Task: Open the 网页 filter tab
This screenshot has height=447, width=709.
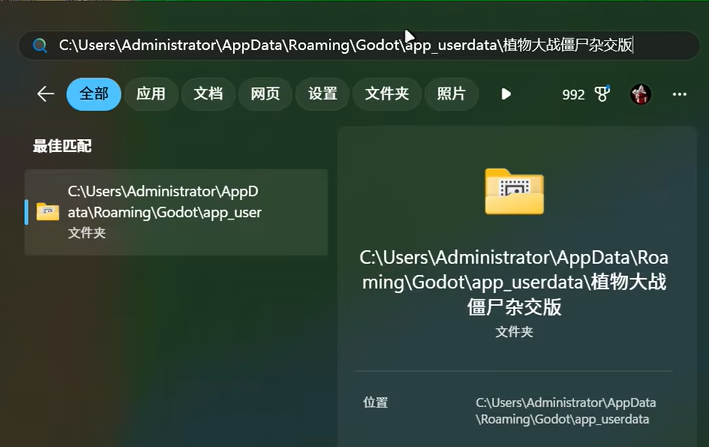Action: point(265,94)
